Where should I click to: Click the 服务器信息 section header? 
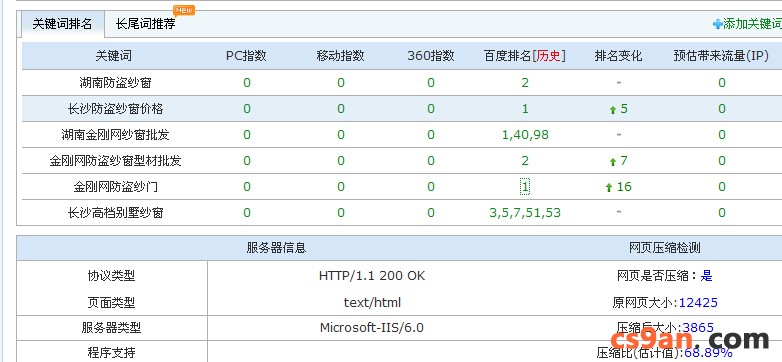(276, 248)
